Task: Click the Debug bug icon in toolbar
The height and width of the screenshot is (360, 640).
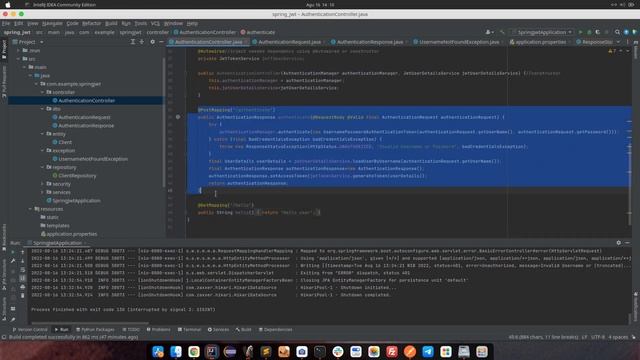Action: pos(589,32)
